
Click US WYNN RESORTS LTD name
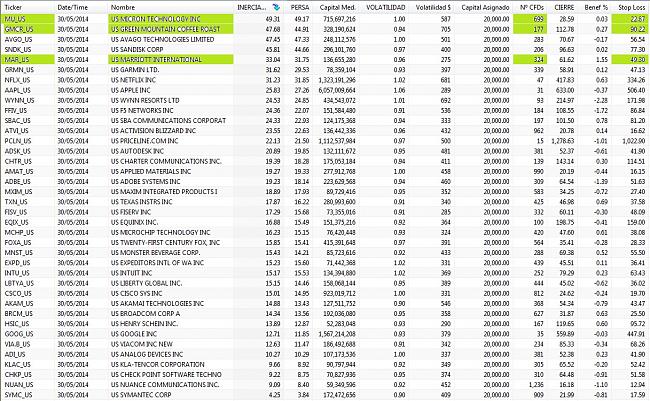point(145,100)
